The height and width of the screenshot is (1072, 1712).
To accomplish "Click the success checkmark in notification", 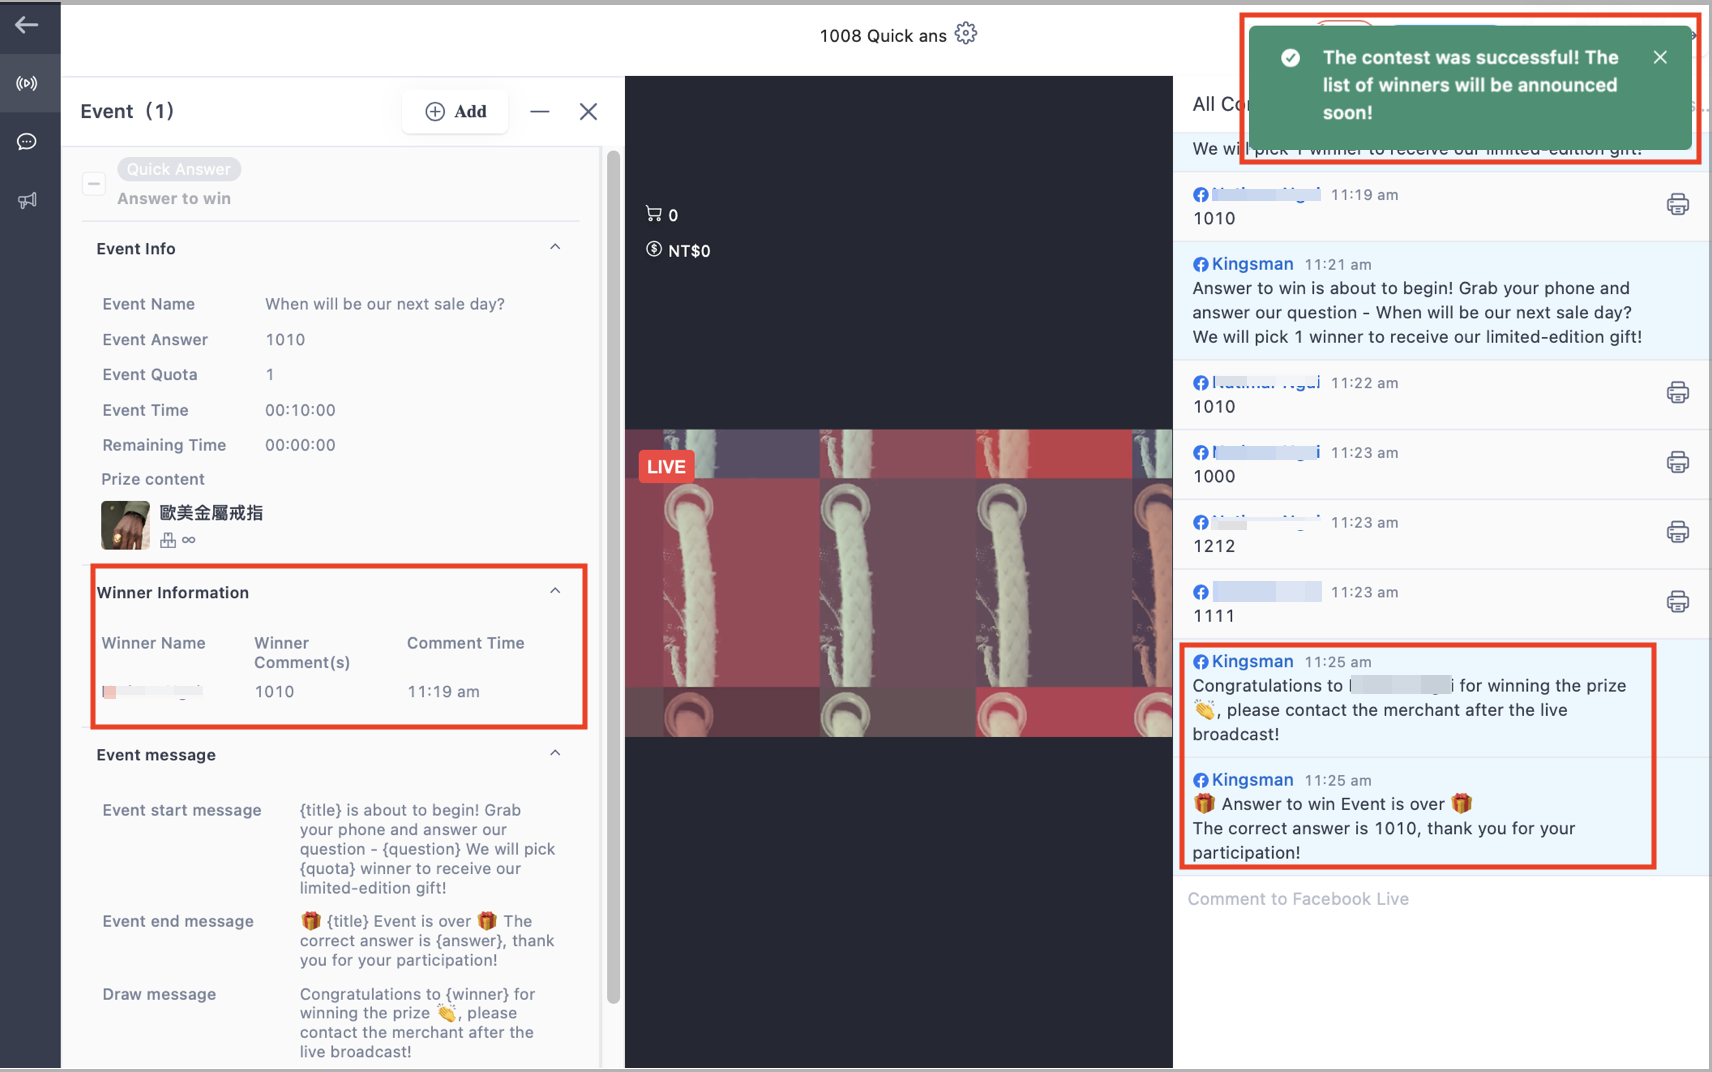I will (x=1290, y=58).
